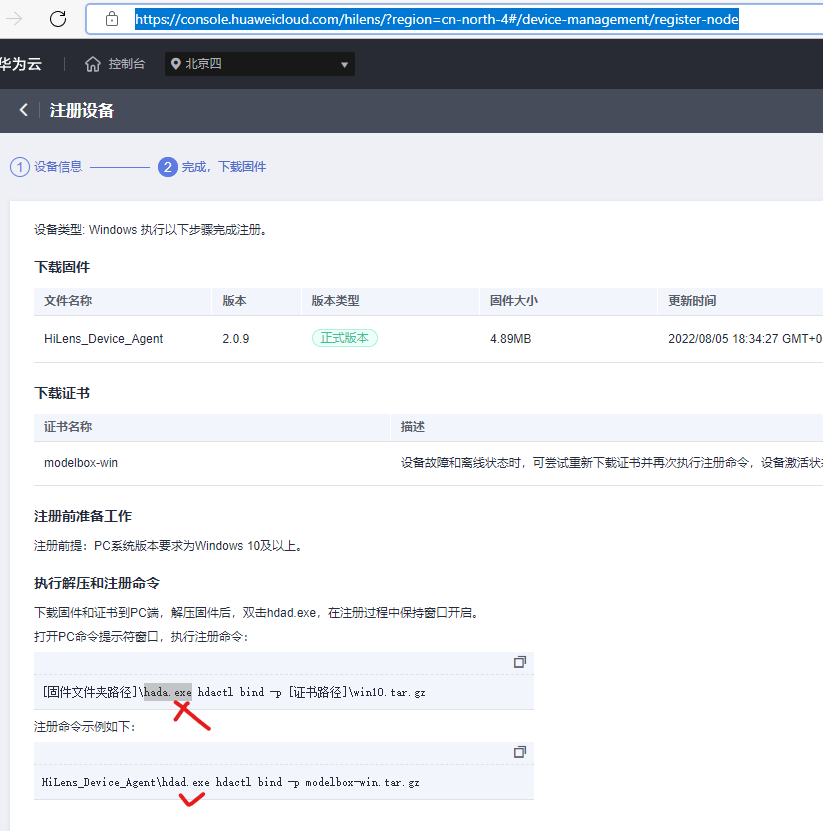The width and height of the screenshot is (823, 831).
Task: Copy the example command with copy icon
Action: [520, 752]
